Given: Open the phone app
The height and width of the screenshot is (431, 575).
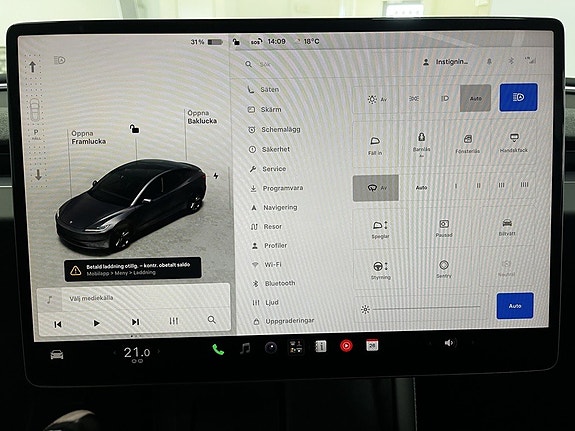Looking at the screenshot, I should pyautogui.click(x=218, y=350).
